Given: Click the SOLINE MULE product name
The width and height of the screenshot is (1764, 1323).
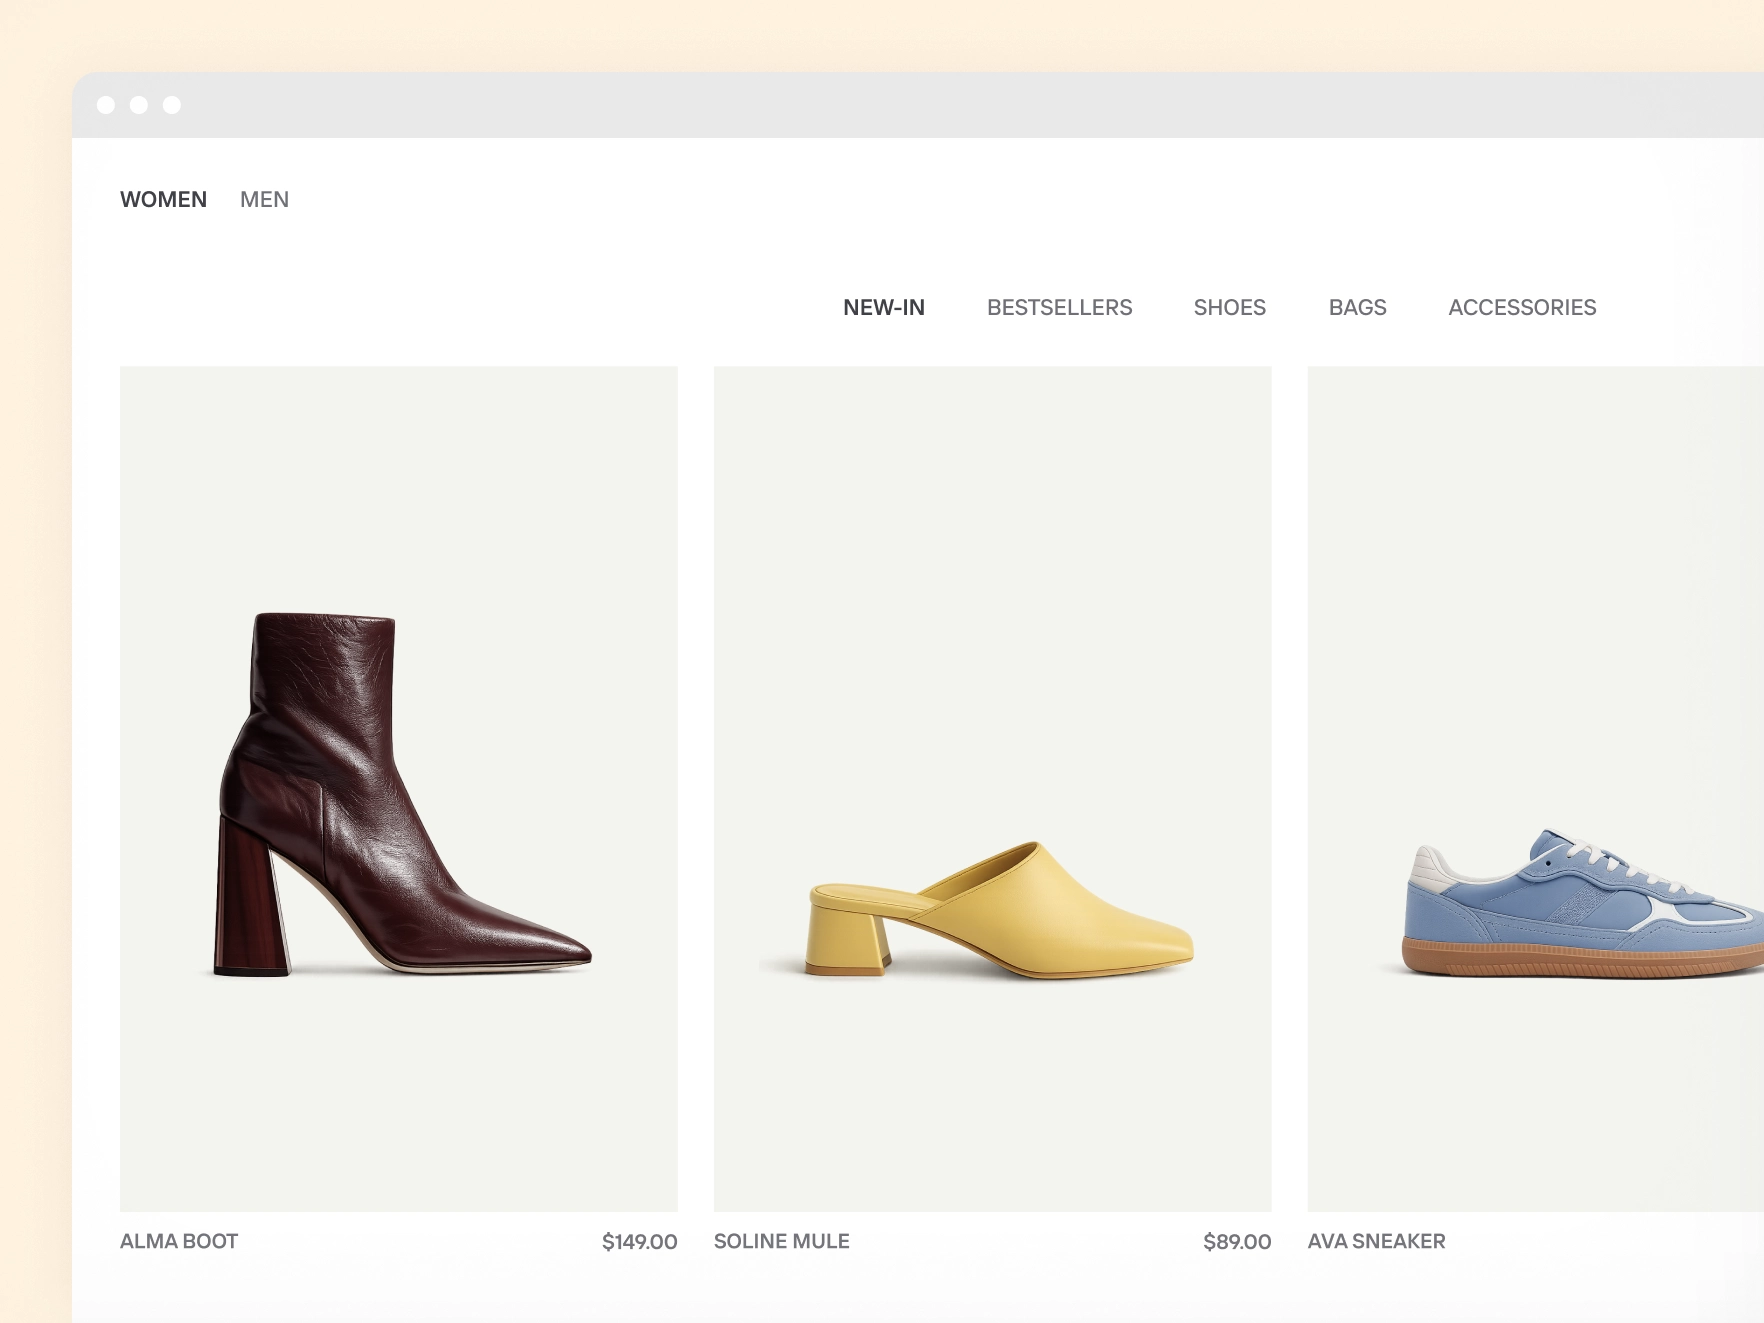Looking at the screenshot, I should tap(781, 1241).
